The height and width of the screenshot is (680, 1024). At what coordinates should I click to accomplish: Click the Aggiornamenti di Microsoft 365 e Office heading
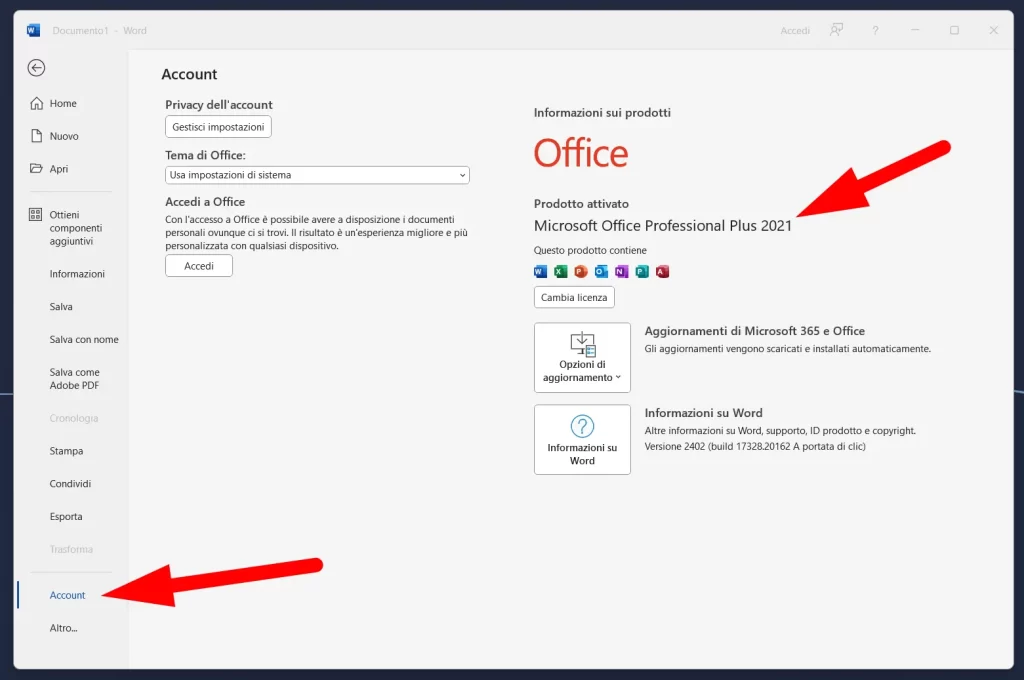pyautogui.click(x=754, y=331)
